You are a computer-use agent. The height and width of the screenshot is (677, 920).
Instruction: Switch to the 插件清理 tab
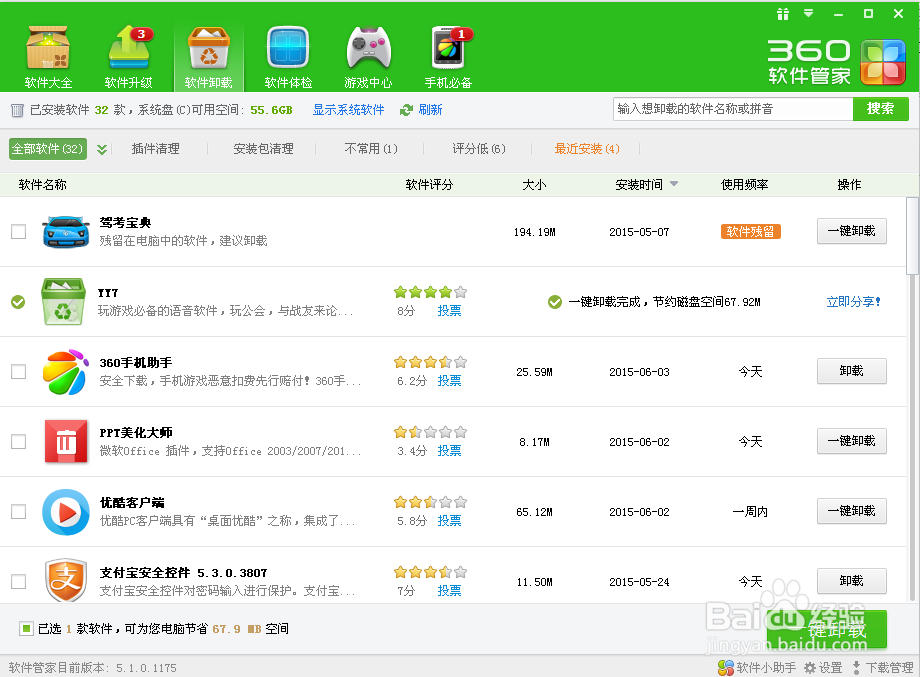pyautogui.click(x=155, y=149)
